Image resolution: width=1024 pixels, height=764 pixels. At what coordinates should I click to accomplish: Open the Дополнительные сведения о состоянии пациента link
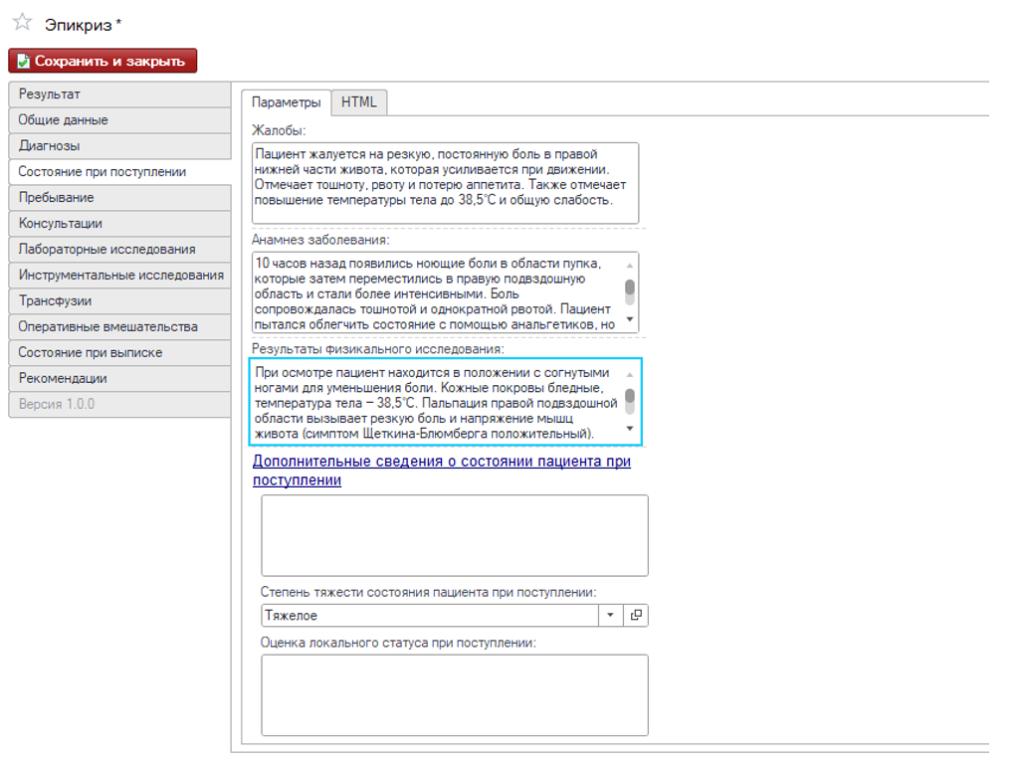[x=441, y=471]
